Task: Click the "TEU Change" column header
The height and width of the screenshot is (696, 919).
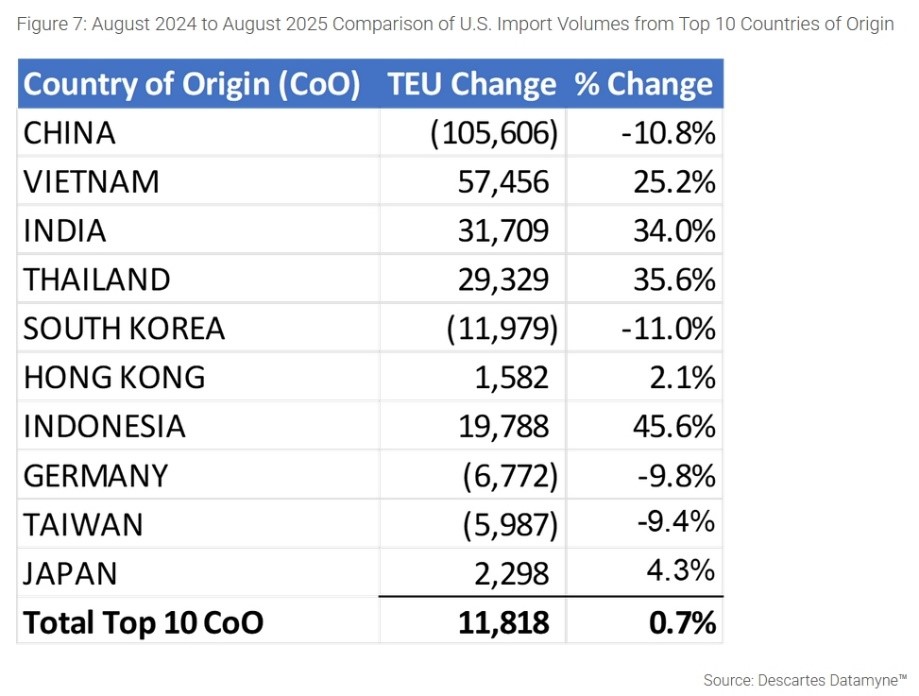Action: 472,84
